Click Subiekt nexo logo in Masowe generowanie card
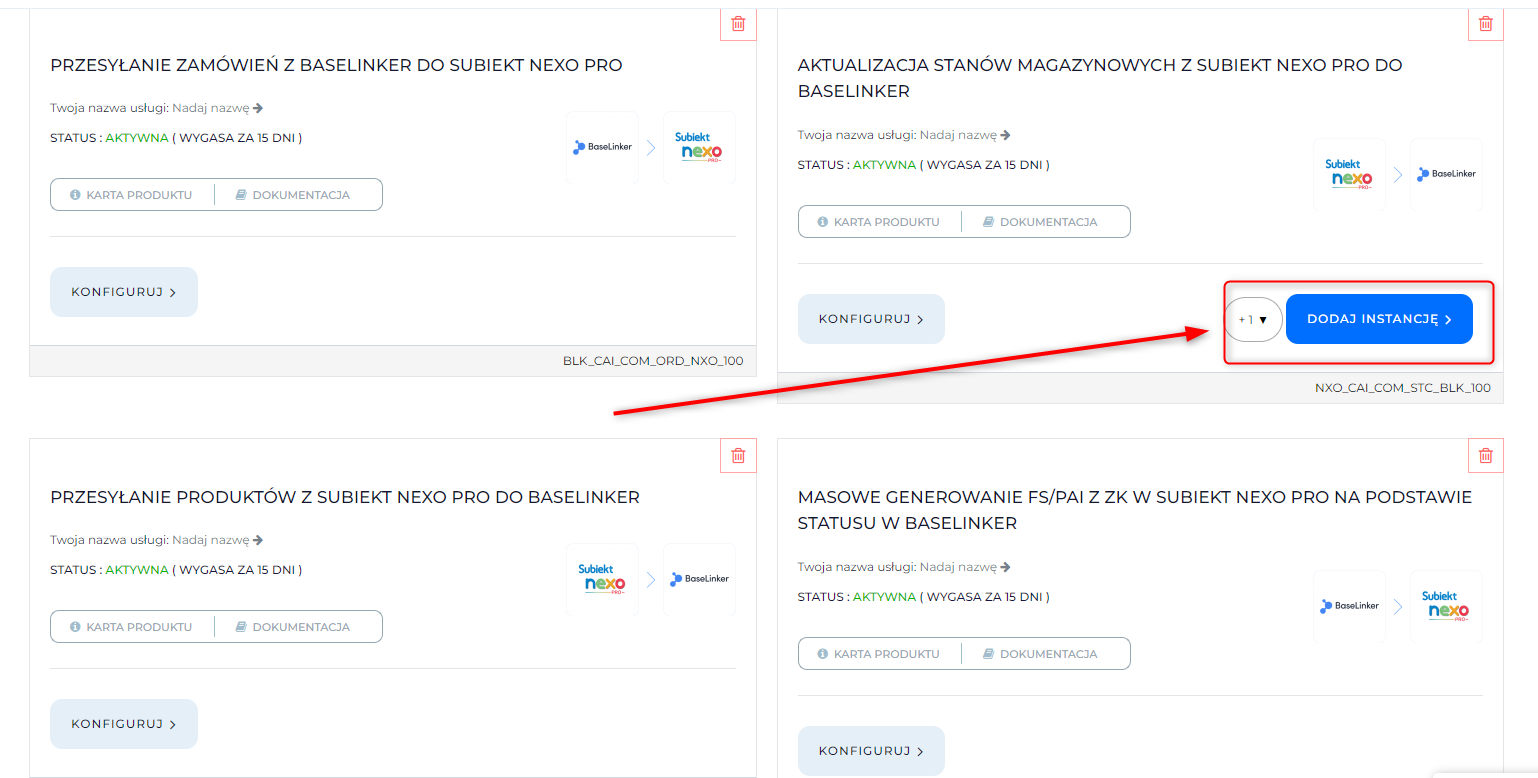 point(1446,606)
